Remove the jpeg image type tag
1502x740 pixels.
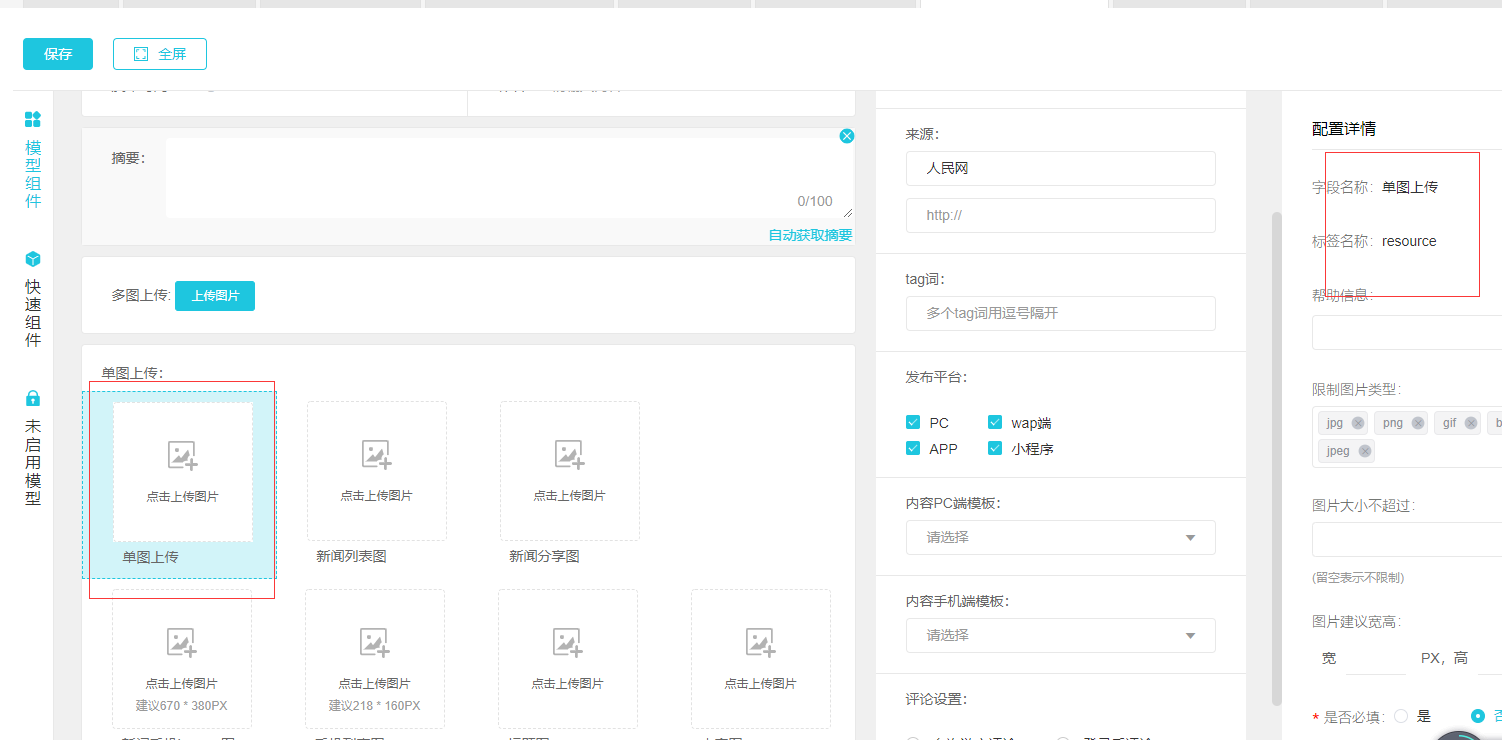coord(1365,451)
